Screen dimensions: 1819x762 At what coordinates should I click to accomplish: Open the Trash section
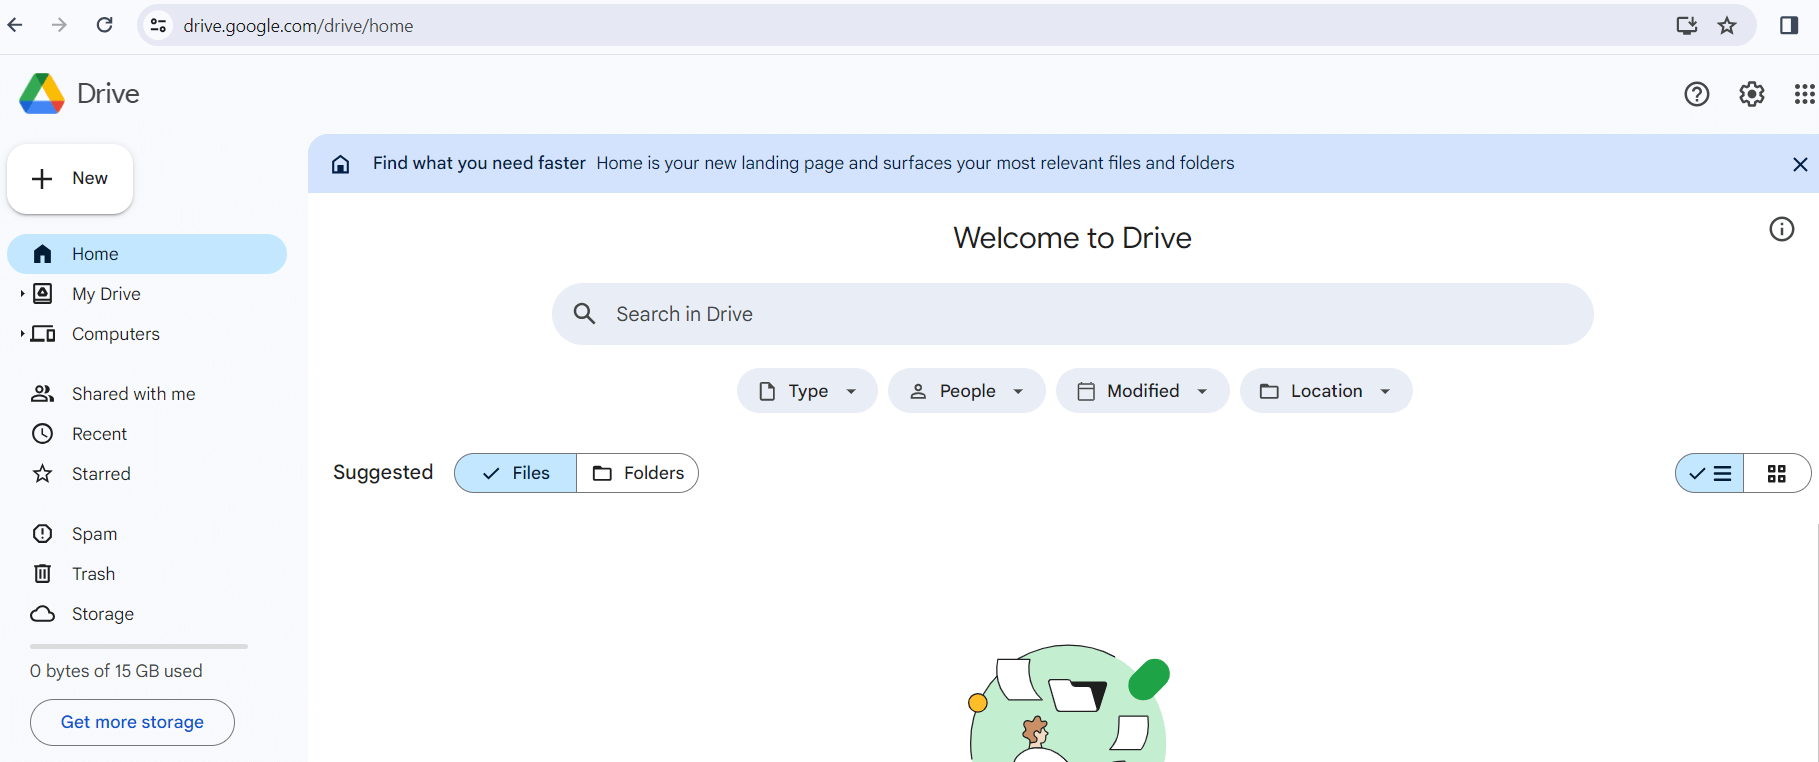pos(93,574)
